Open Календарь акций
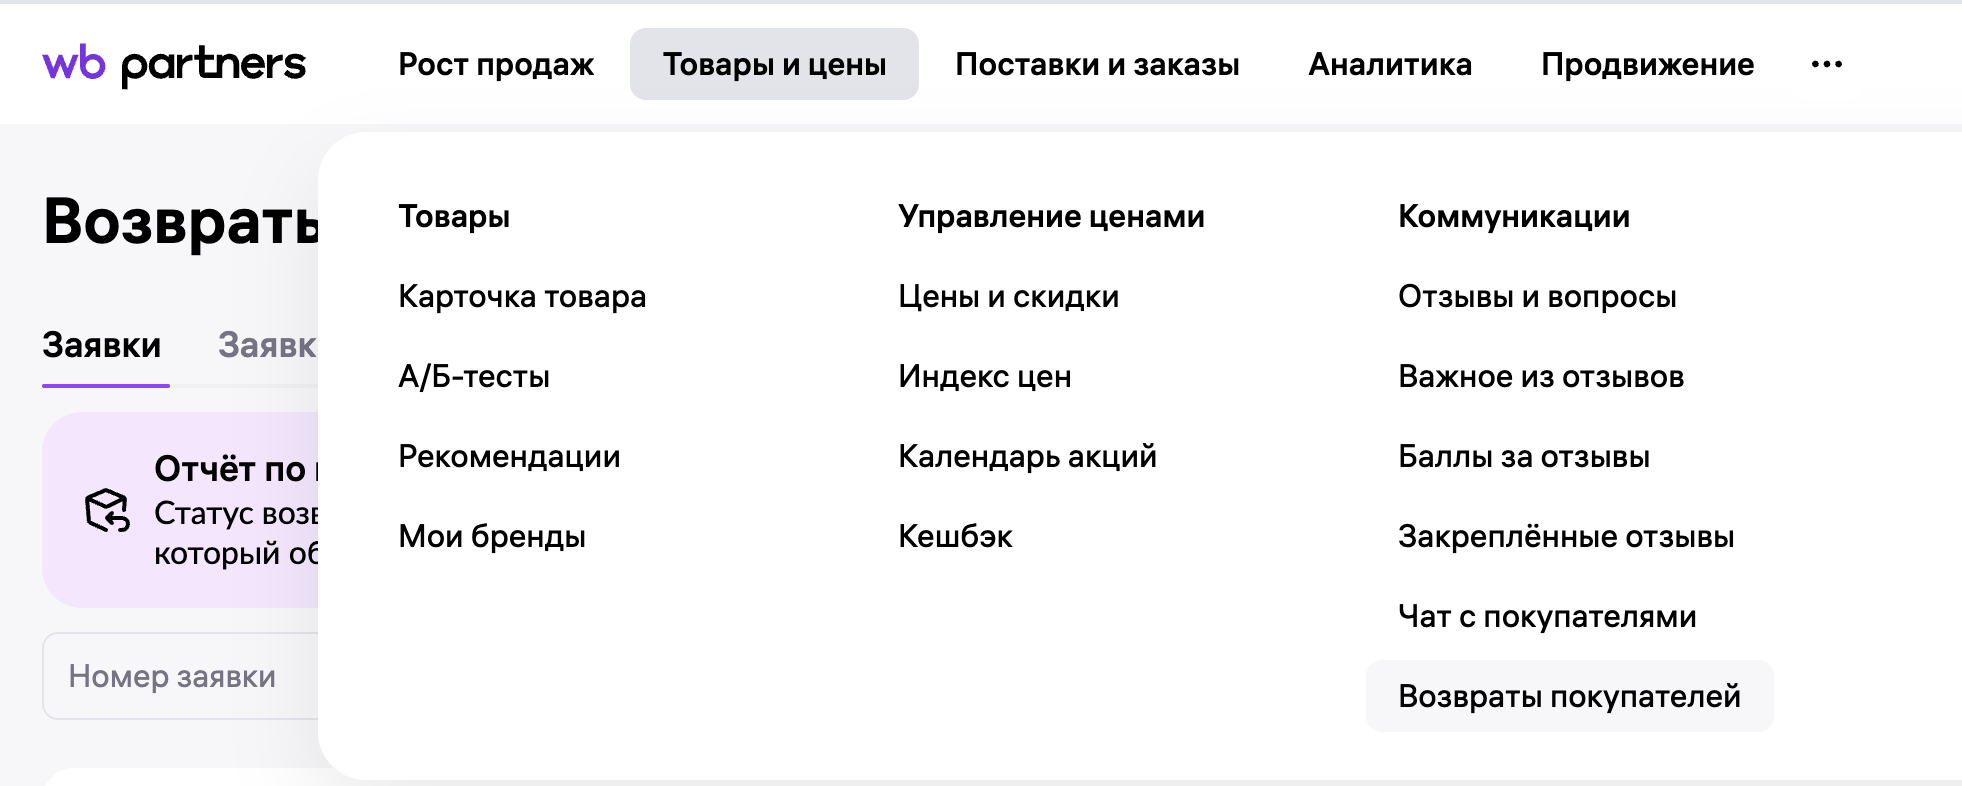1962x786 pixels. click(x=1027, y=456)
